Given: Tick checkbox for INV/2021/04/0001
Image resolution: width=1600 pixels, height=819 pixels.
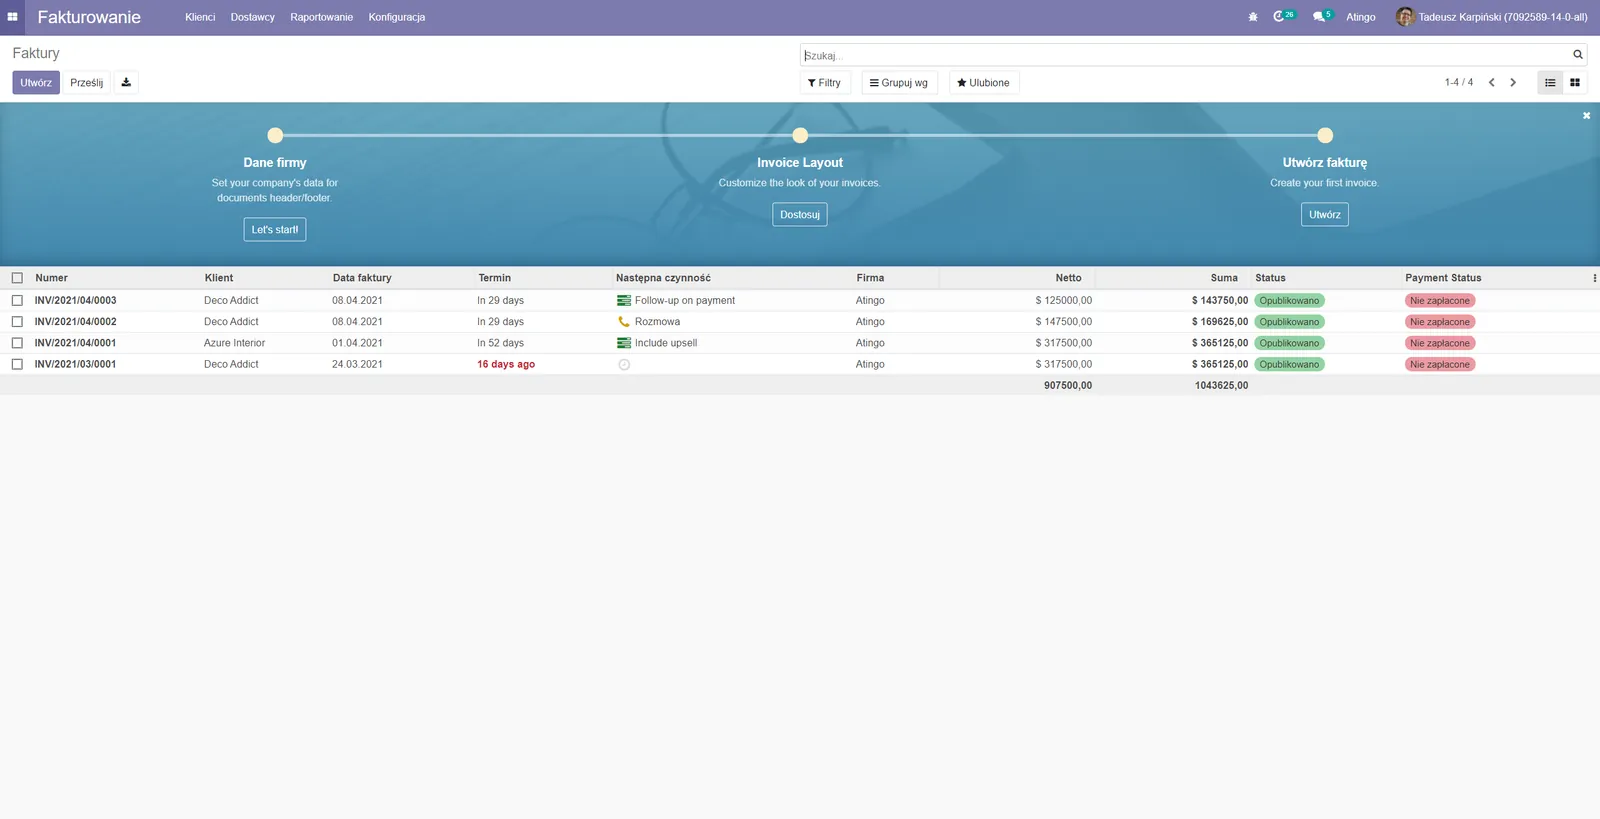Looking at the screenshot, I should click(17, 343).
